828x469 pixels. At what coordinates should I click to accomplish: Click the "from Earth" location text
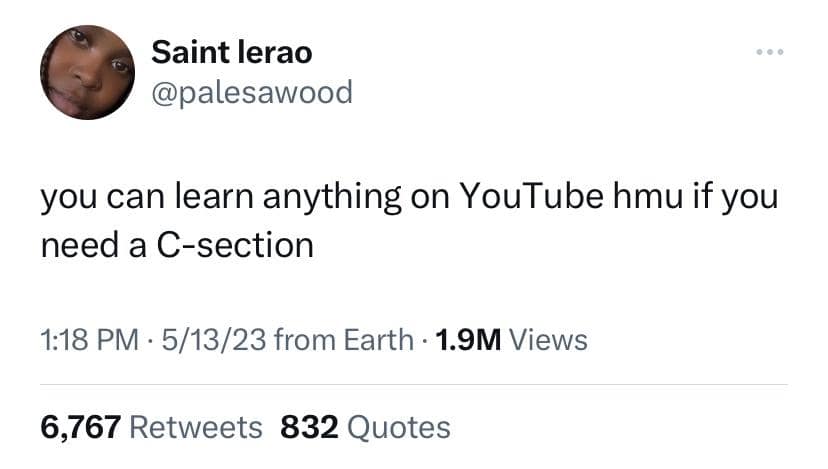point(342,341)
